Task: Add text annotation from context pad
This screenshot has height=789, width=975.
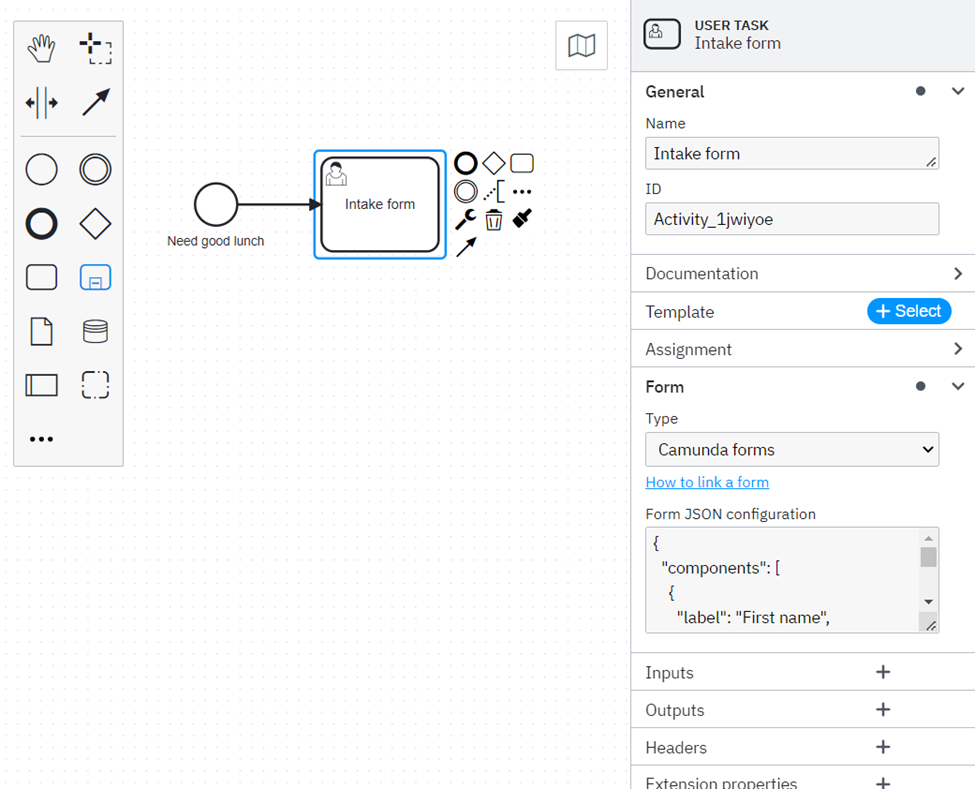Action: point(494,191)
